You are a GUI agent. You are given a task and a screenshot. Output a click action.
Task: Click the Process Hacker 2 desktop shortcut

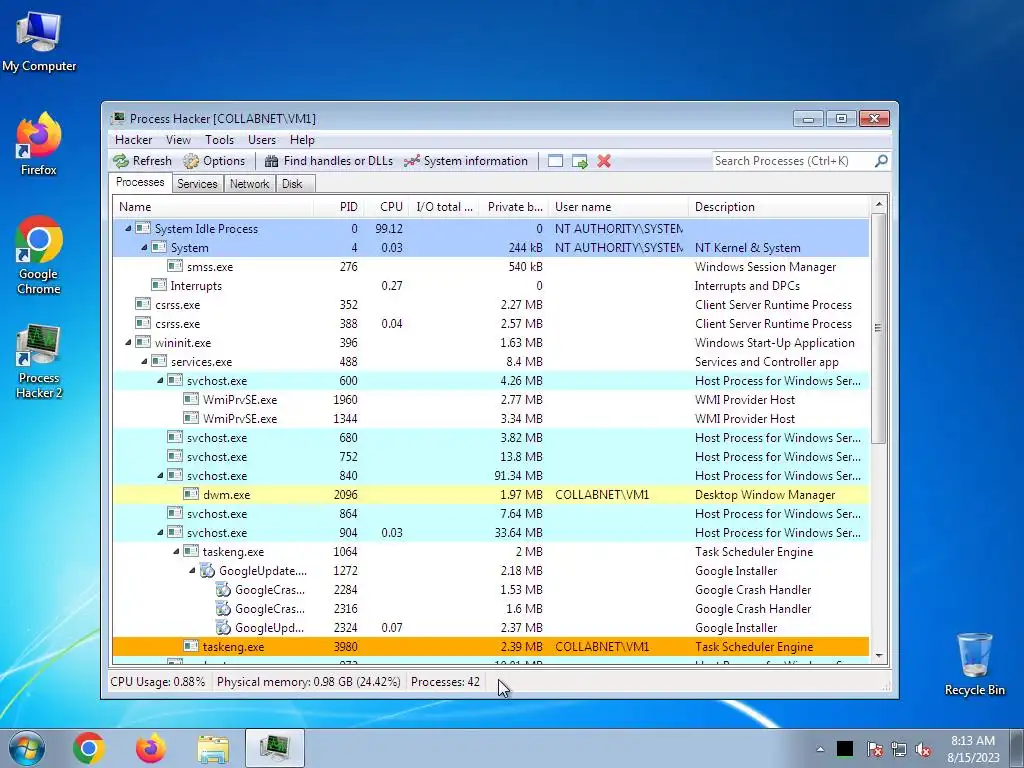(x=39, y=361)
